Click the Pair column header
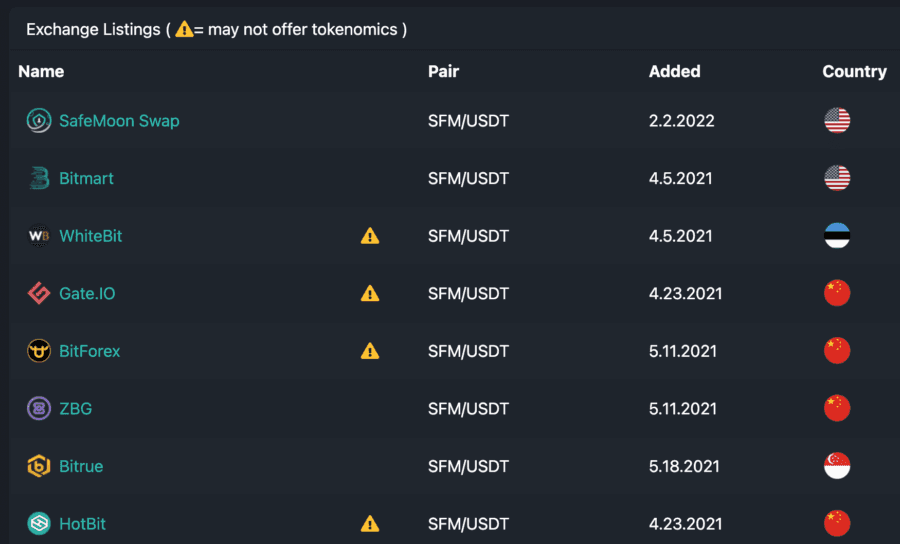The width and height of the screenshot is (900, 544). click(443, 72)
